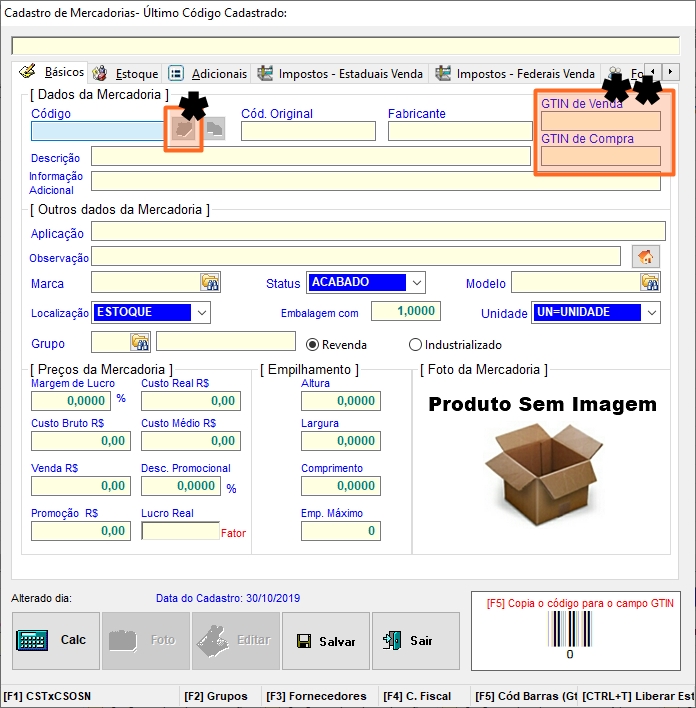Select the Revenda radio button
This screenshot has width=696, height=708.
[x=312, y=345]
